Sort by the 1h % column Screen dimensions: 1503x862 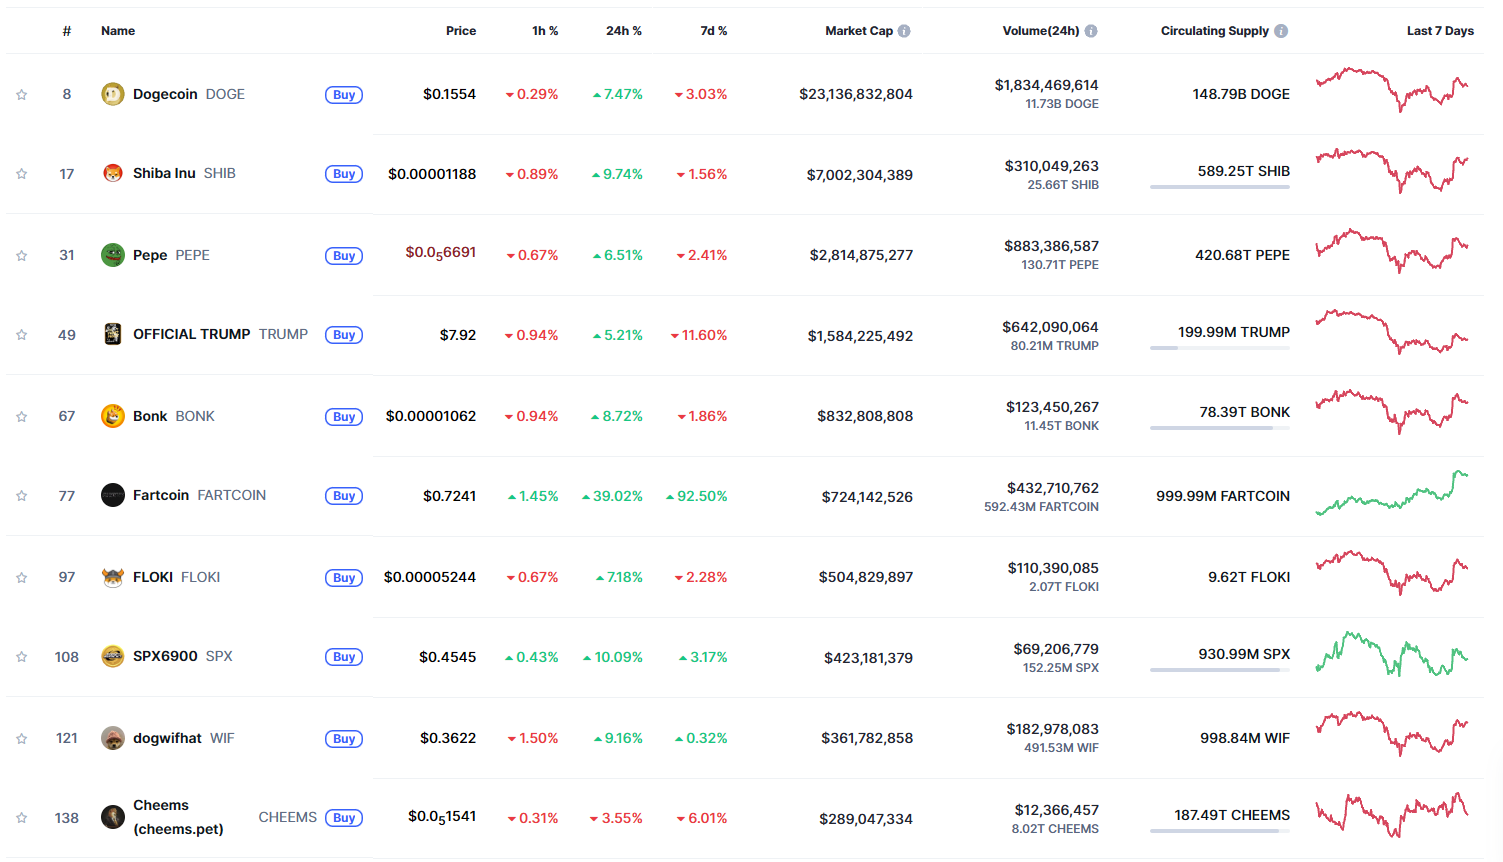(x=545, y=31)
